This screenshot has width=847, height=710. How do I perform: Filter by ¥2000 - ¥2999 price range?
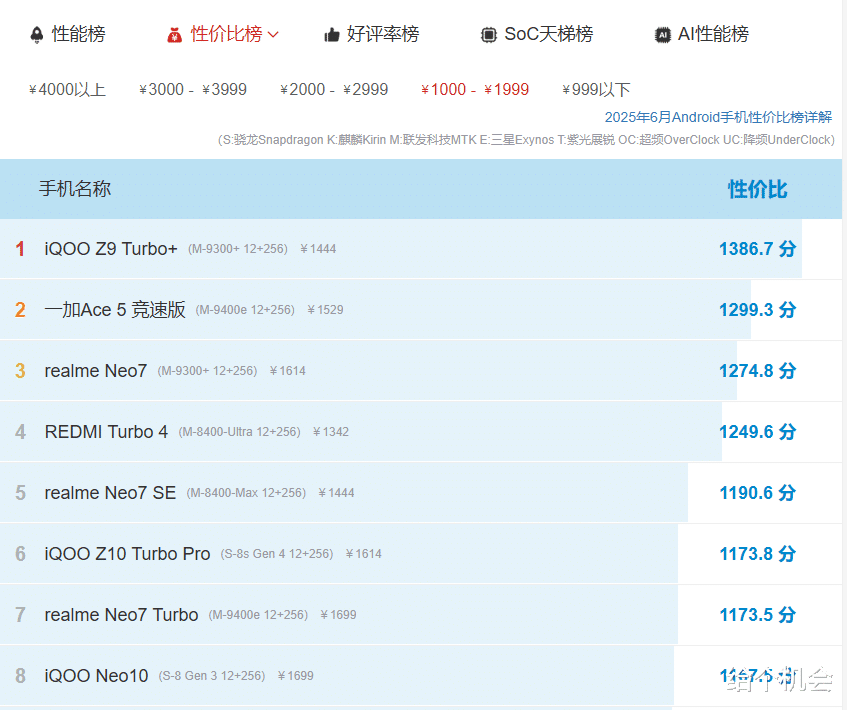334,90
